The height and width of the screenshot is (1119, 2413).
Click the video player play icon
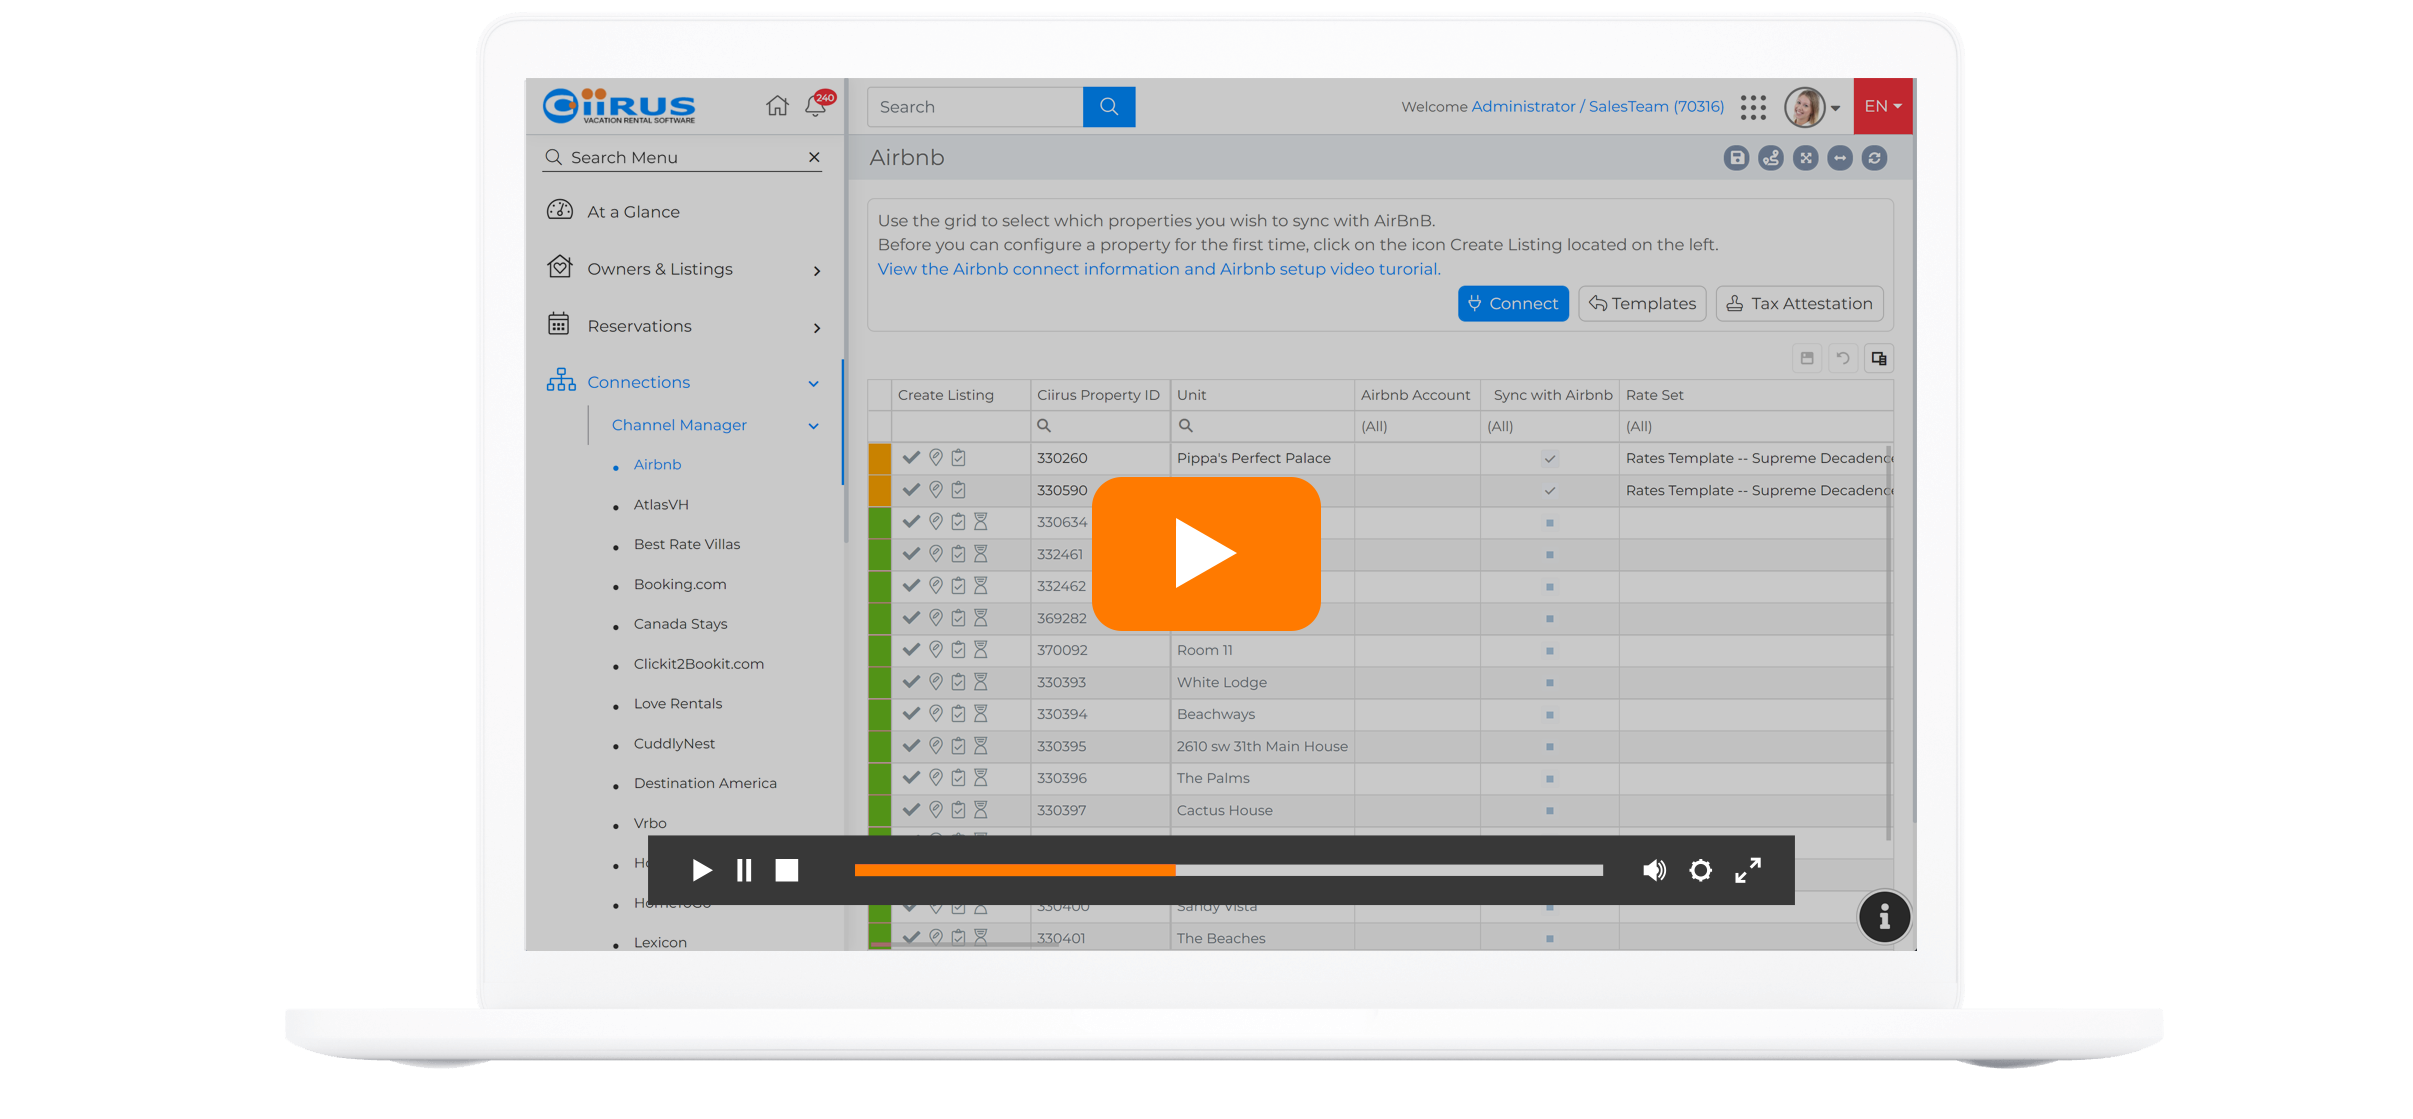[x=702, y=870]
